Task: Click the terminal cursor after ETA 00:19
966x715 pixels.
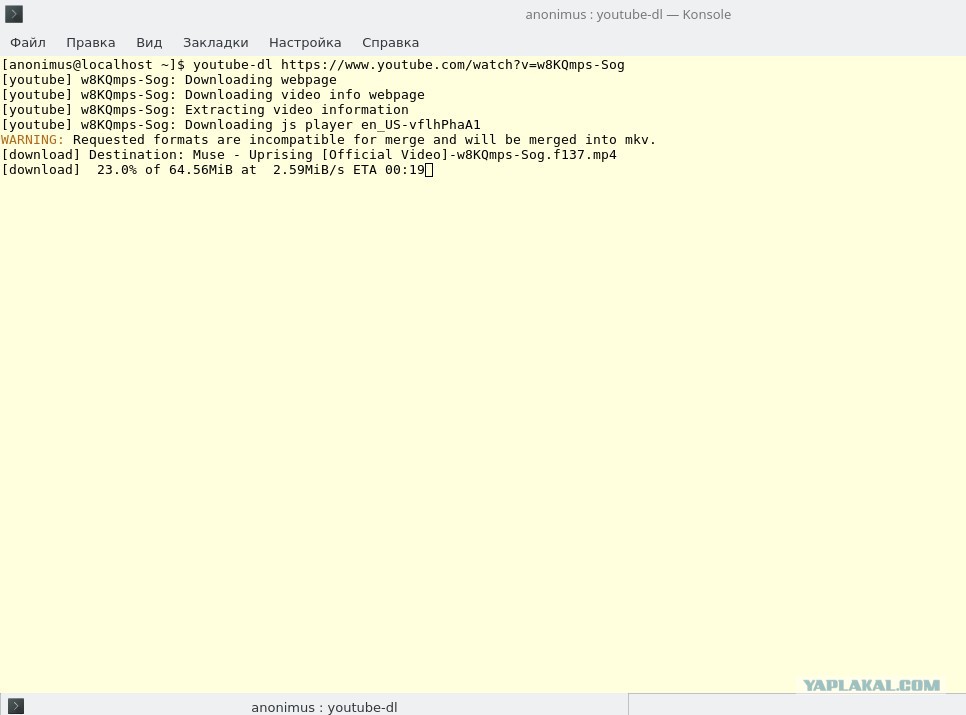Action: 429,170
